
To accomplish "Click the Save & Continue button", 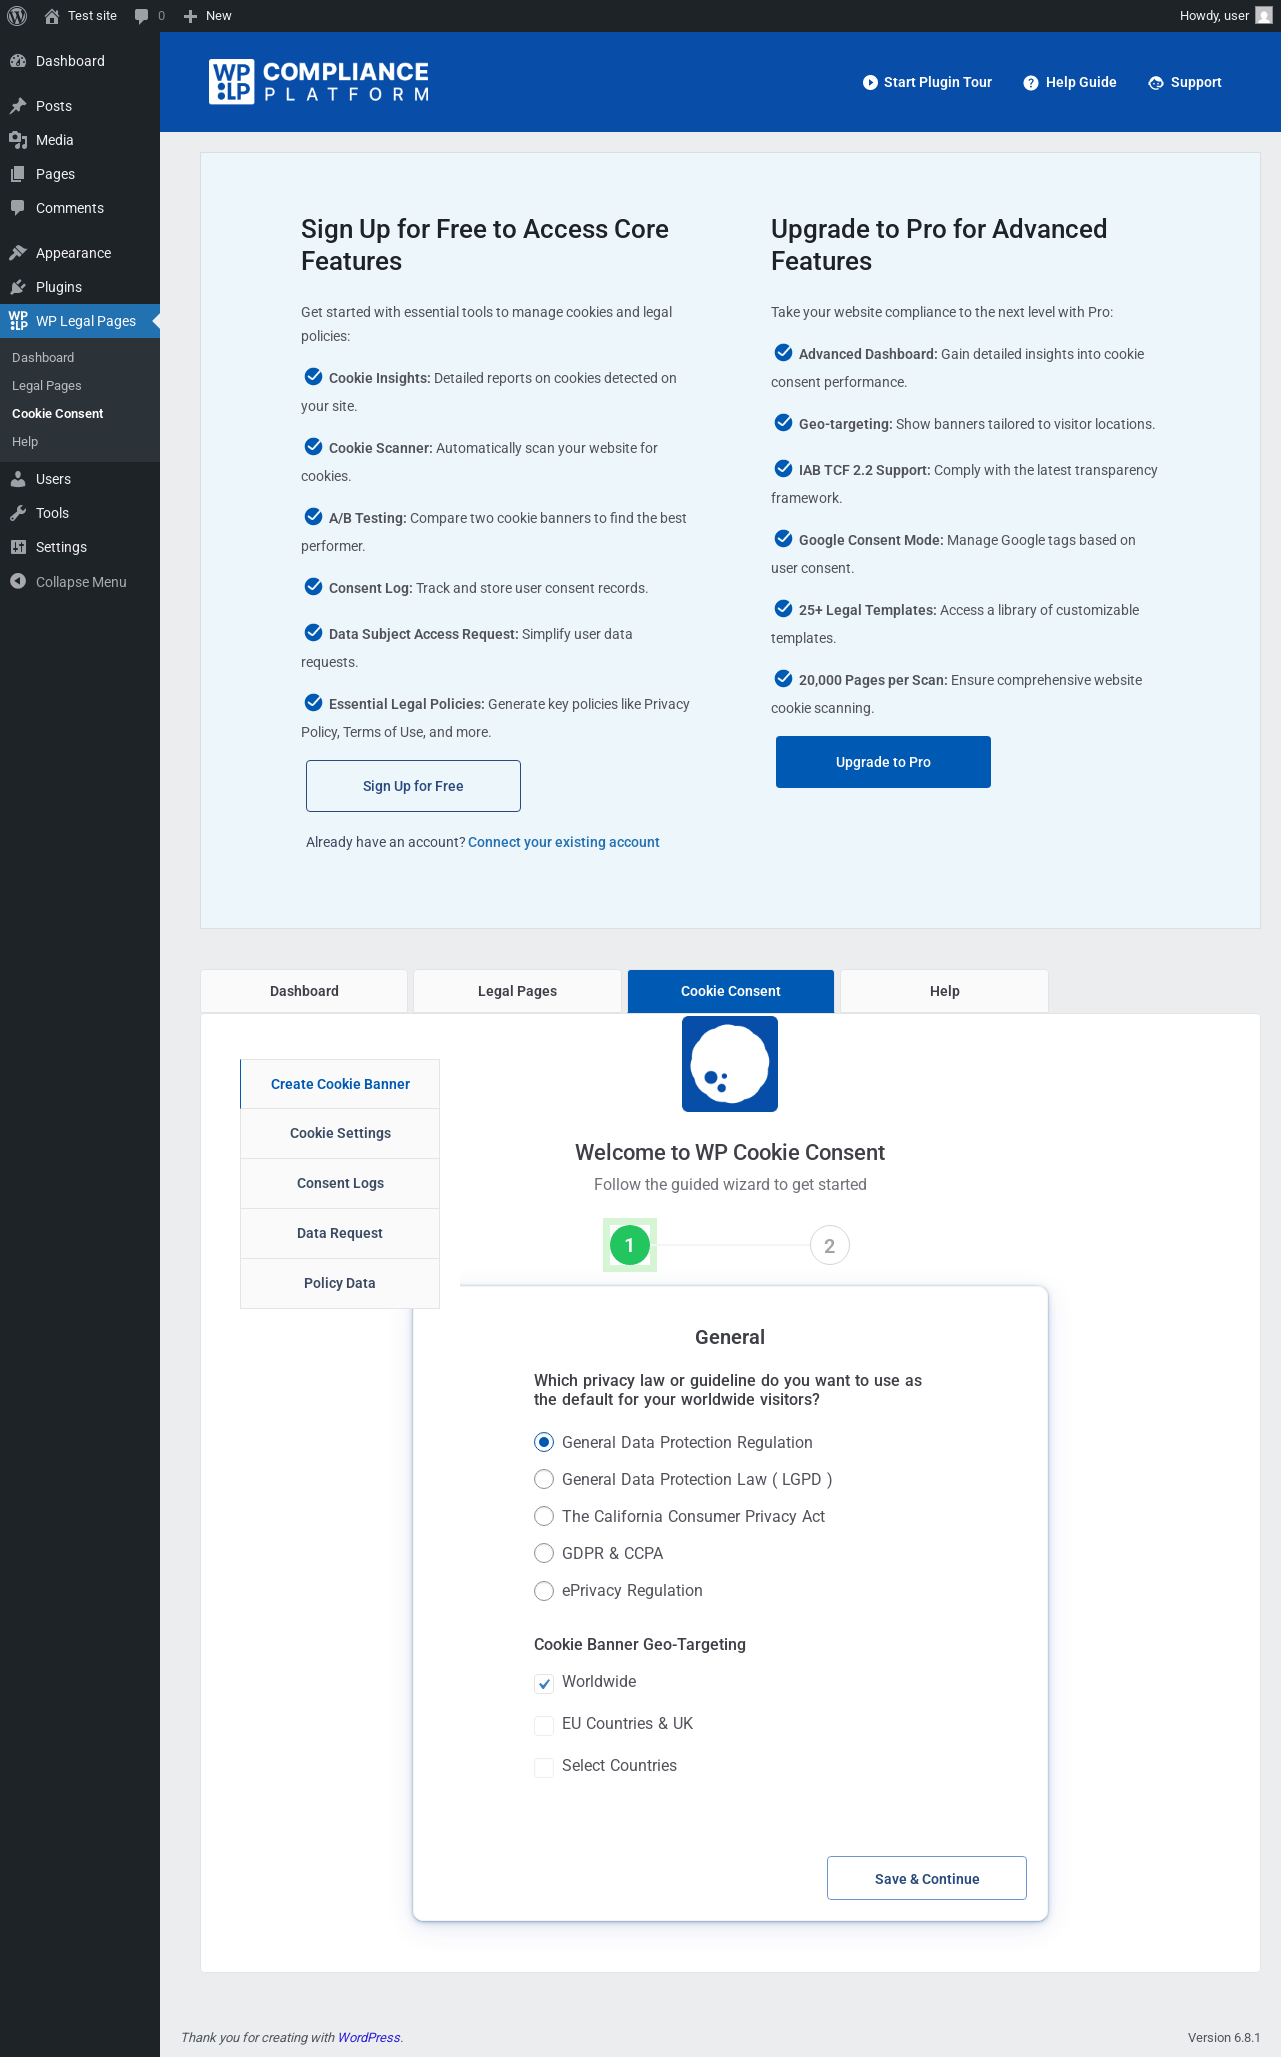I will tap(927, 1878).
